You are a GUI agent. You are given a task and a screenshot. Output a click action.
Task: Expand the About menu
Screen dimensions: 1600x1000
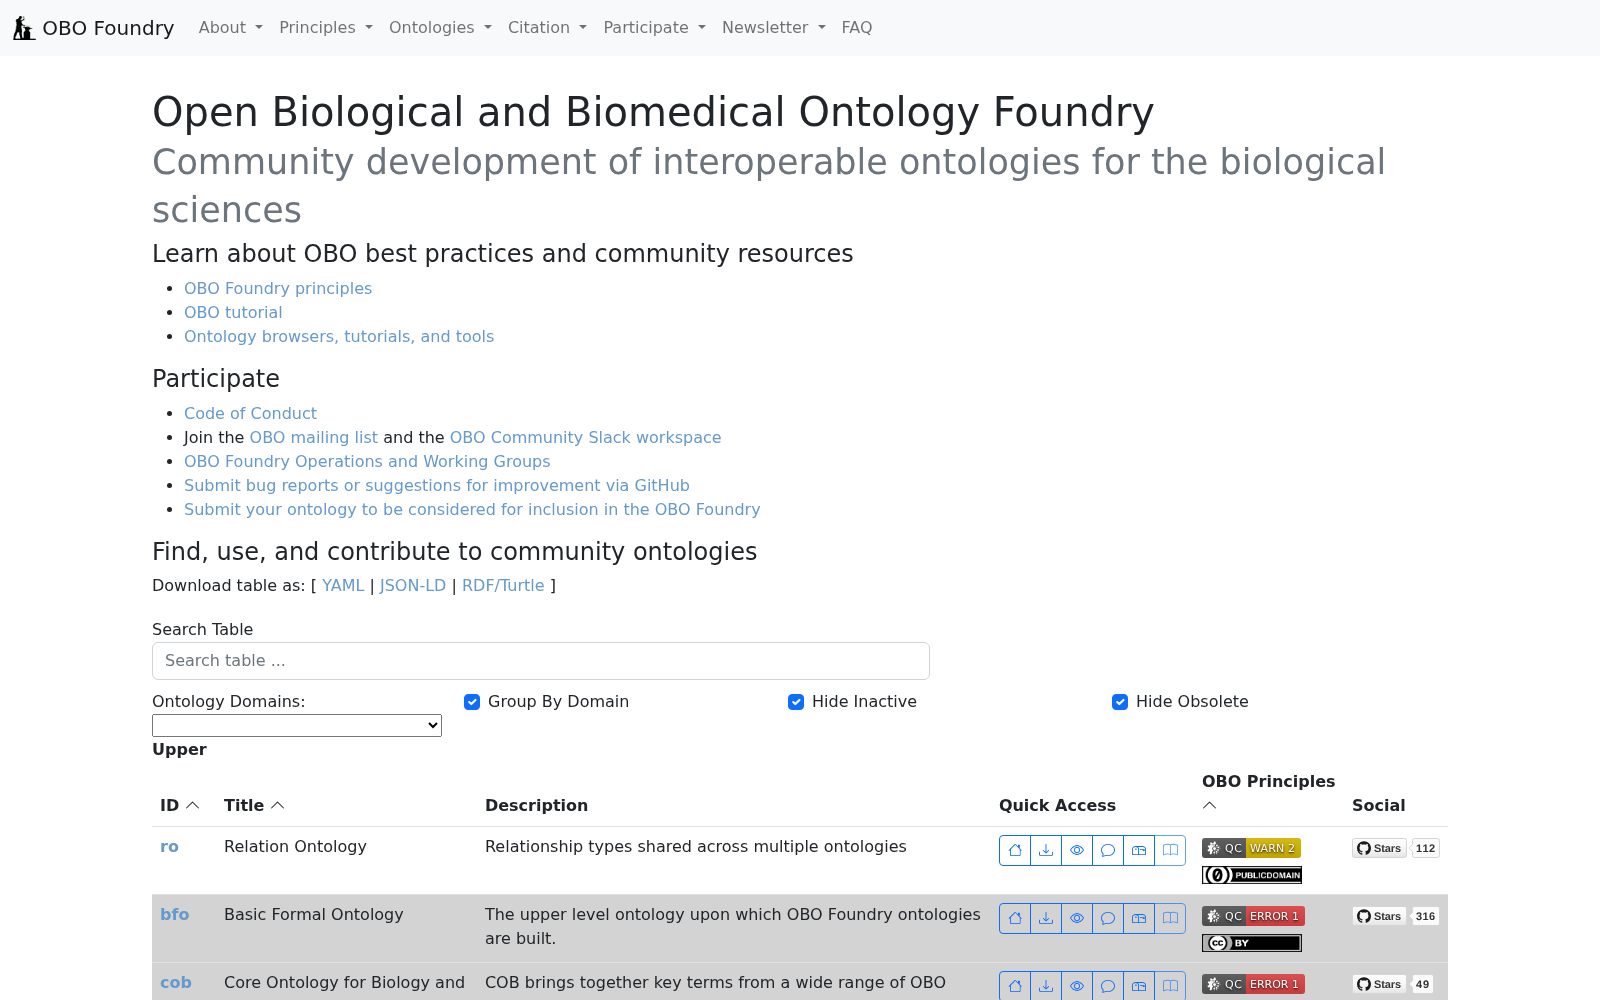pos(231,28)
